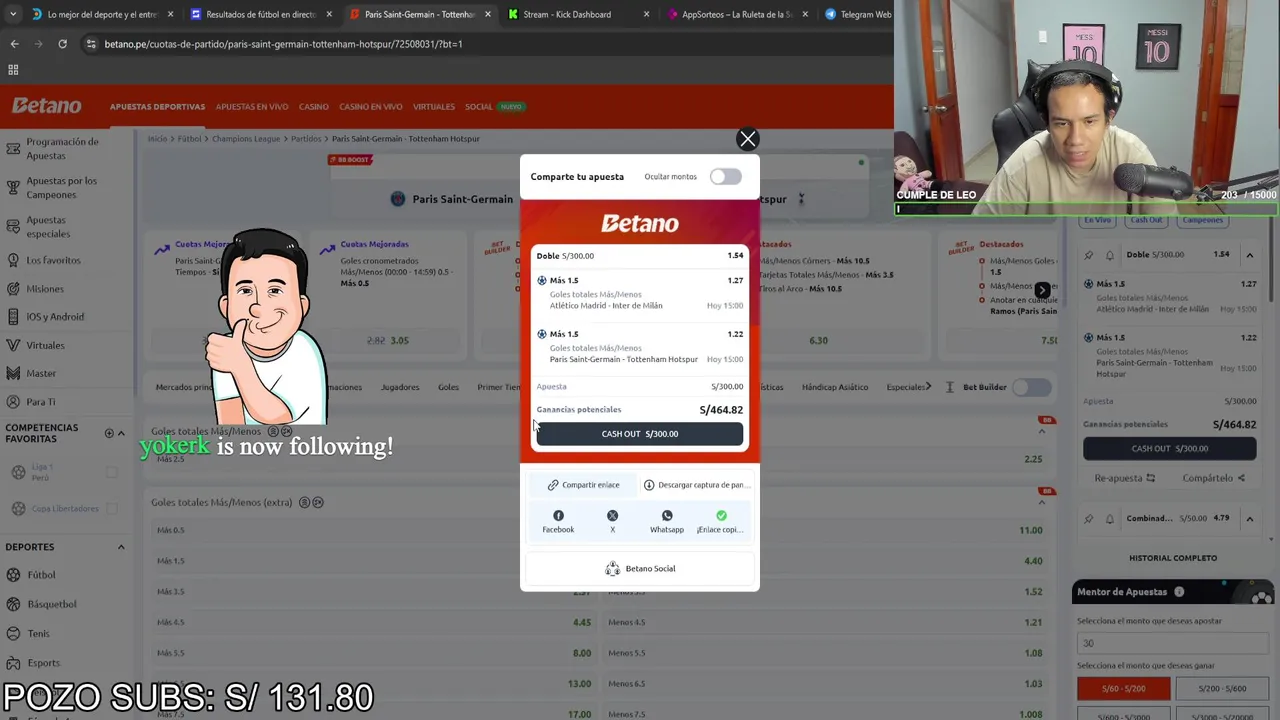Collapse the Goles totales Más/Menos (extra) market
1280x720 pixels.
pyautogui.click(x=1042, y=502)
